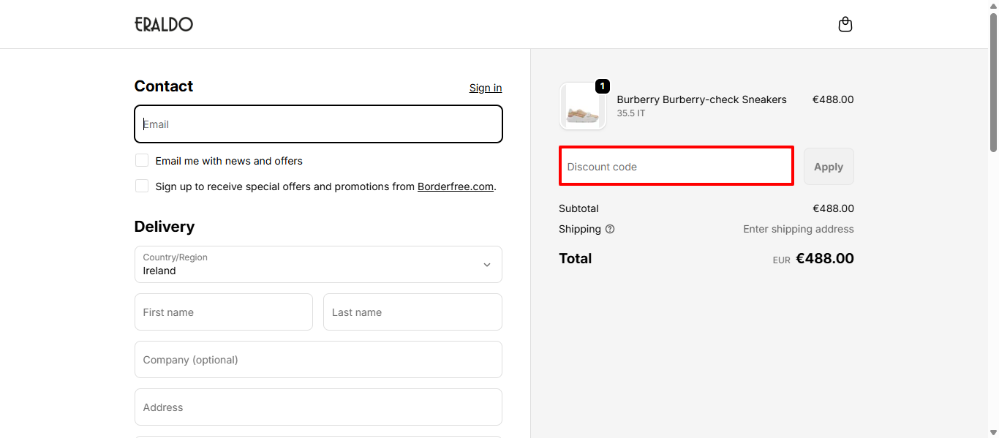Click the Discount code input box
Image resolution: width=999 pixels, height=438 pixels.
[x=676, y=167]
